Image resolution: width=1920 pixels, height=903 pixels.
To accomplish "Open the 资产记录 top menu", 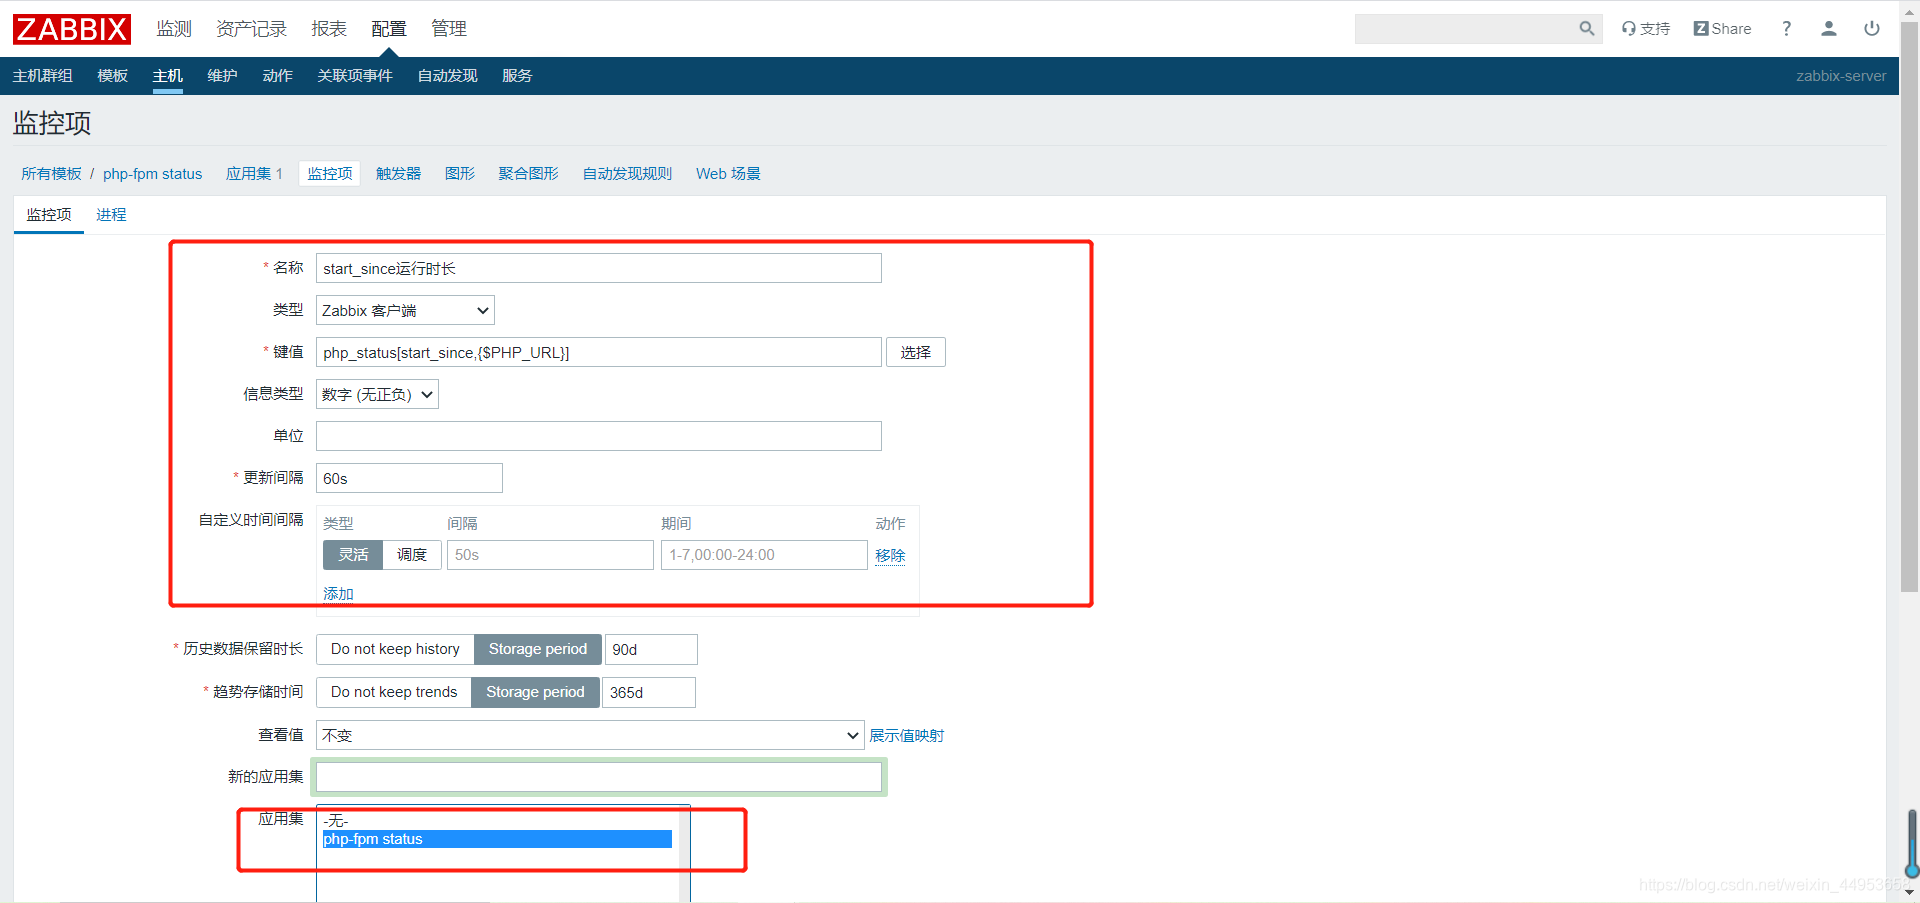I will pyautogui.click(x=251, y=29).
